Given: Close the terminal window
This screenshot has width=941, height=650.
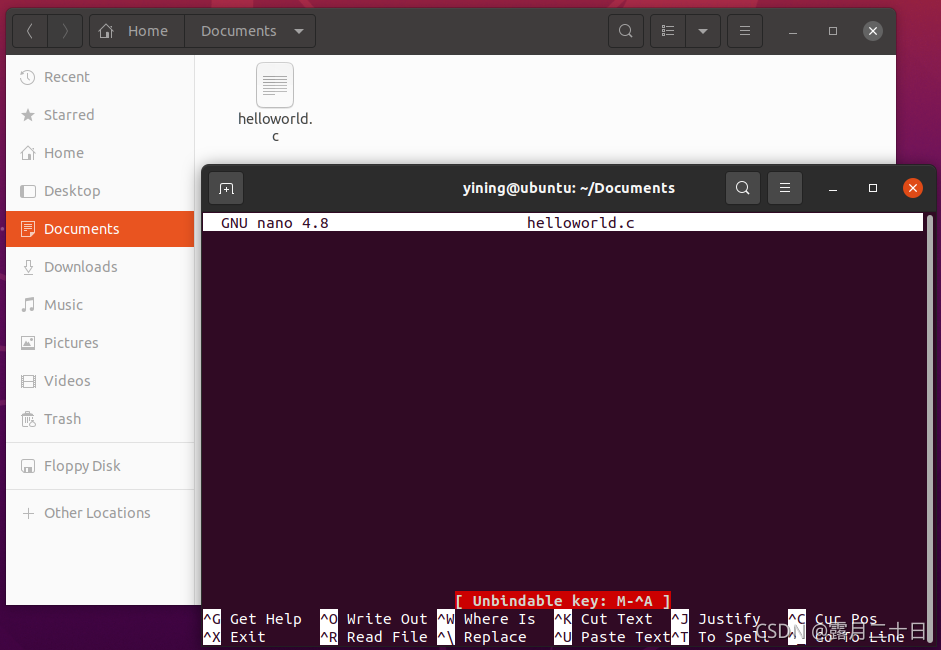Looking at the screenshot, I should [x=913, y=188].
